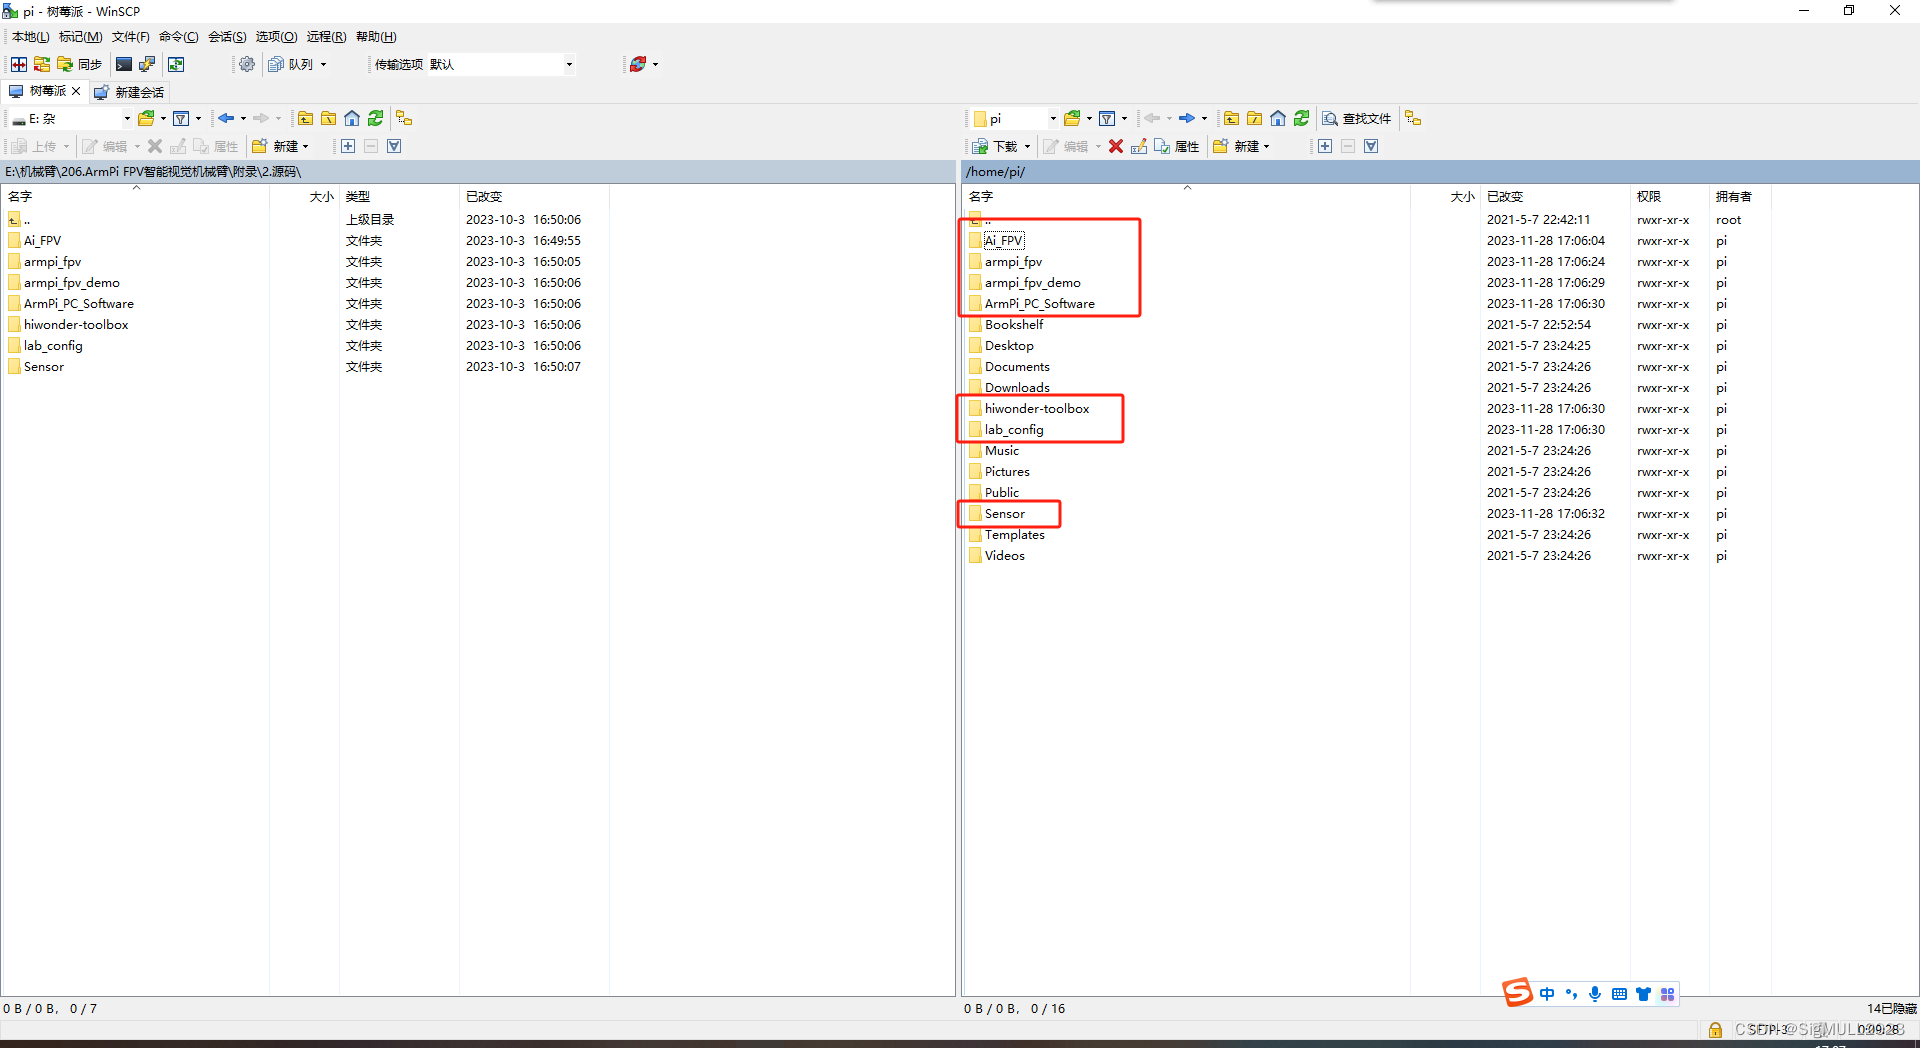
Task: Open the 新建会话 tab
Action: [129, 92]
